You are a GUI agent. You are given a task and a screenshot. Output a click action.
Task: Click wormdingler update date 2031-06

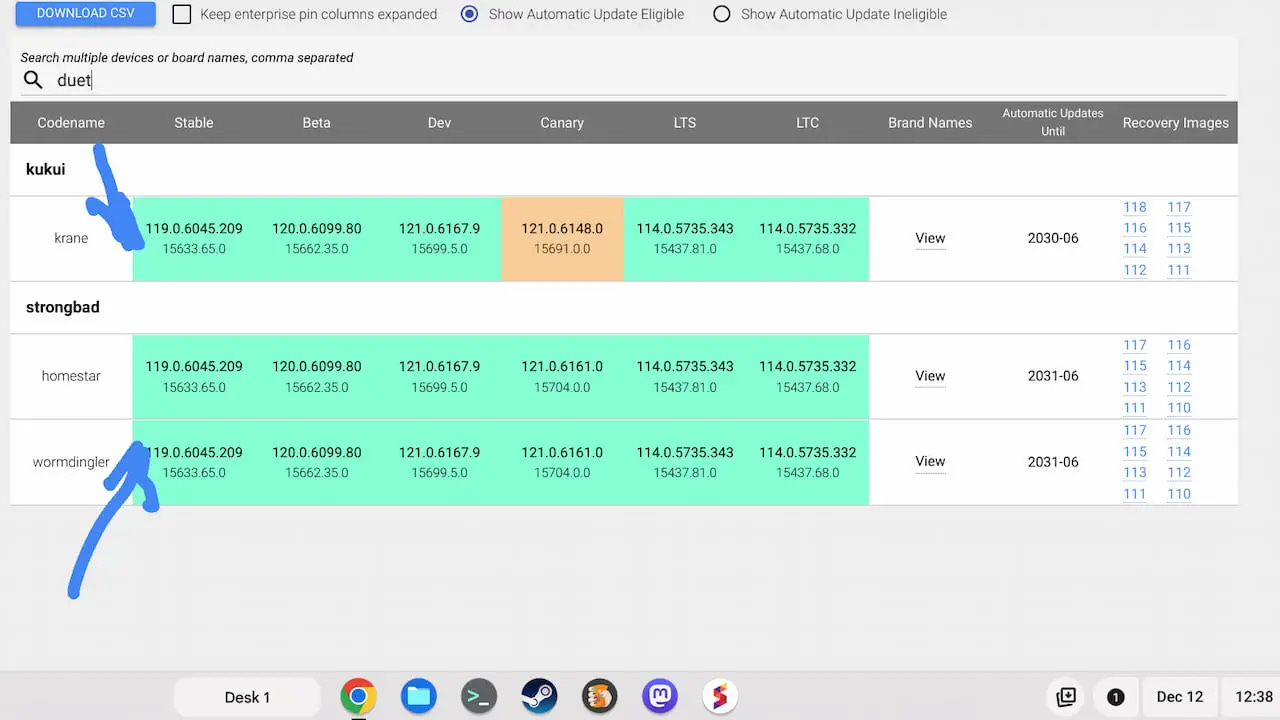point(1053,462)
